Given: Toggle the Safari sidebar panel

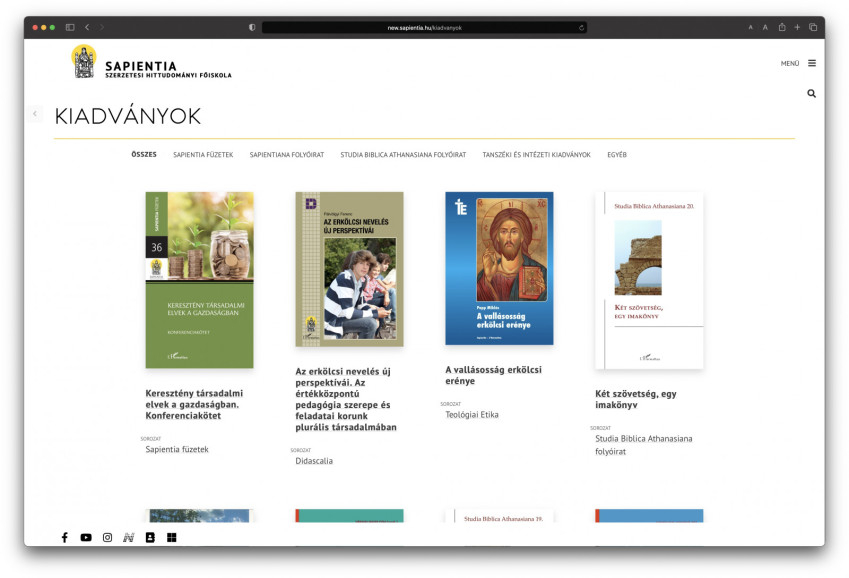Looking at the screenshot, I should [70, 27].
